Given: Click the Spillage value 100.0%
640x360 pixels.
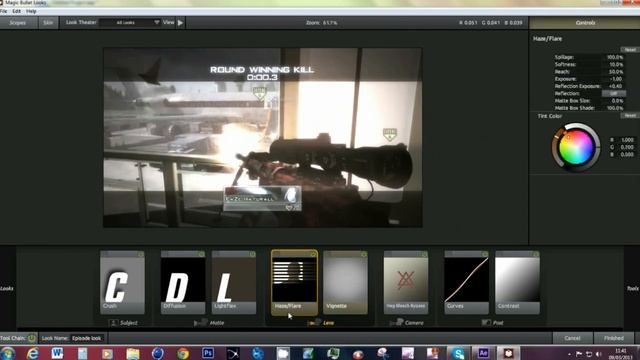Looking at the screenshot, I should click(615, 58).
